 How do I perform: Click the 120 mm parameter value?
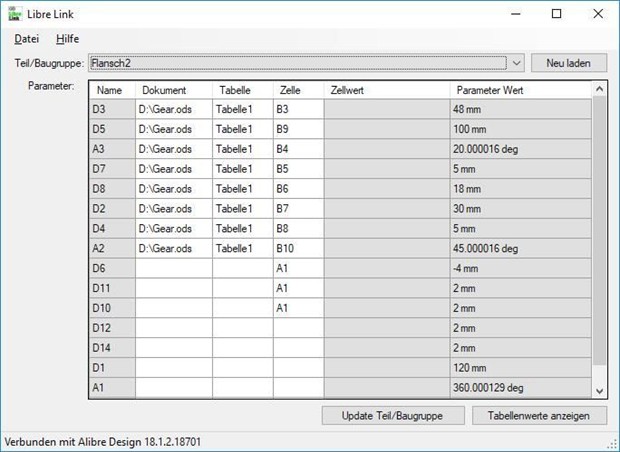(x=521, y=367)
